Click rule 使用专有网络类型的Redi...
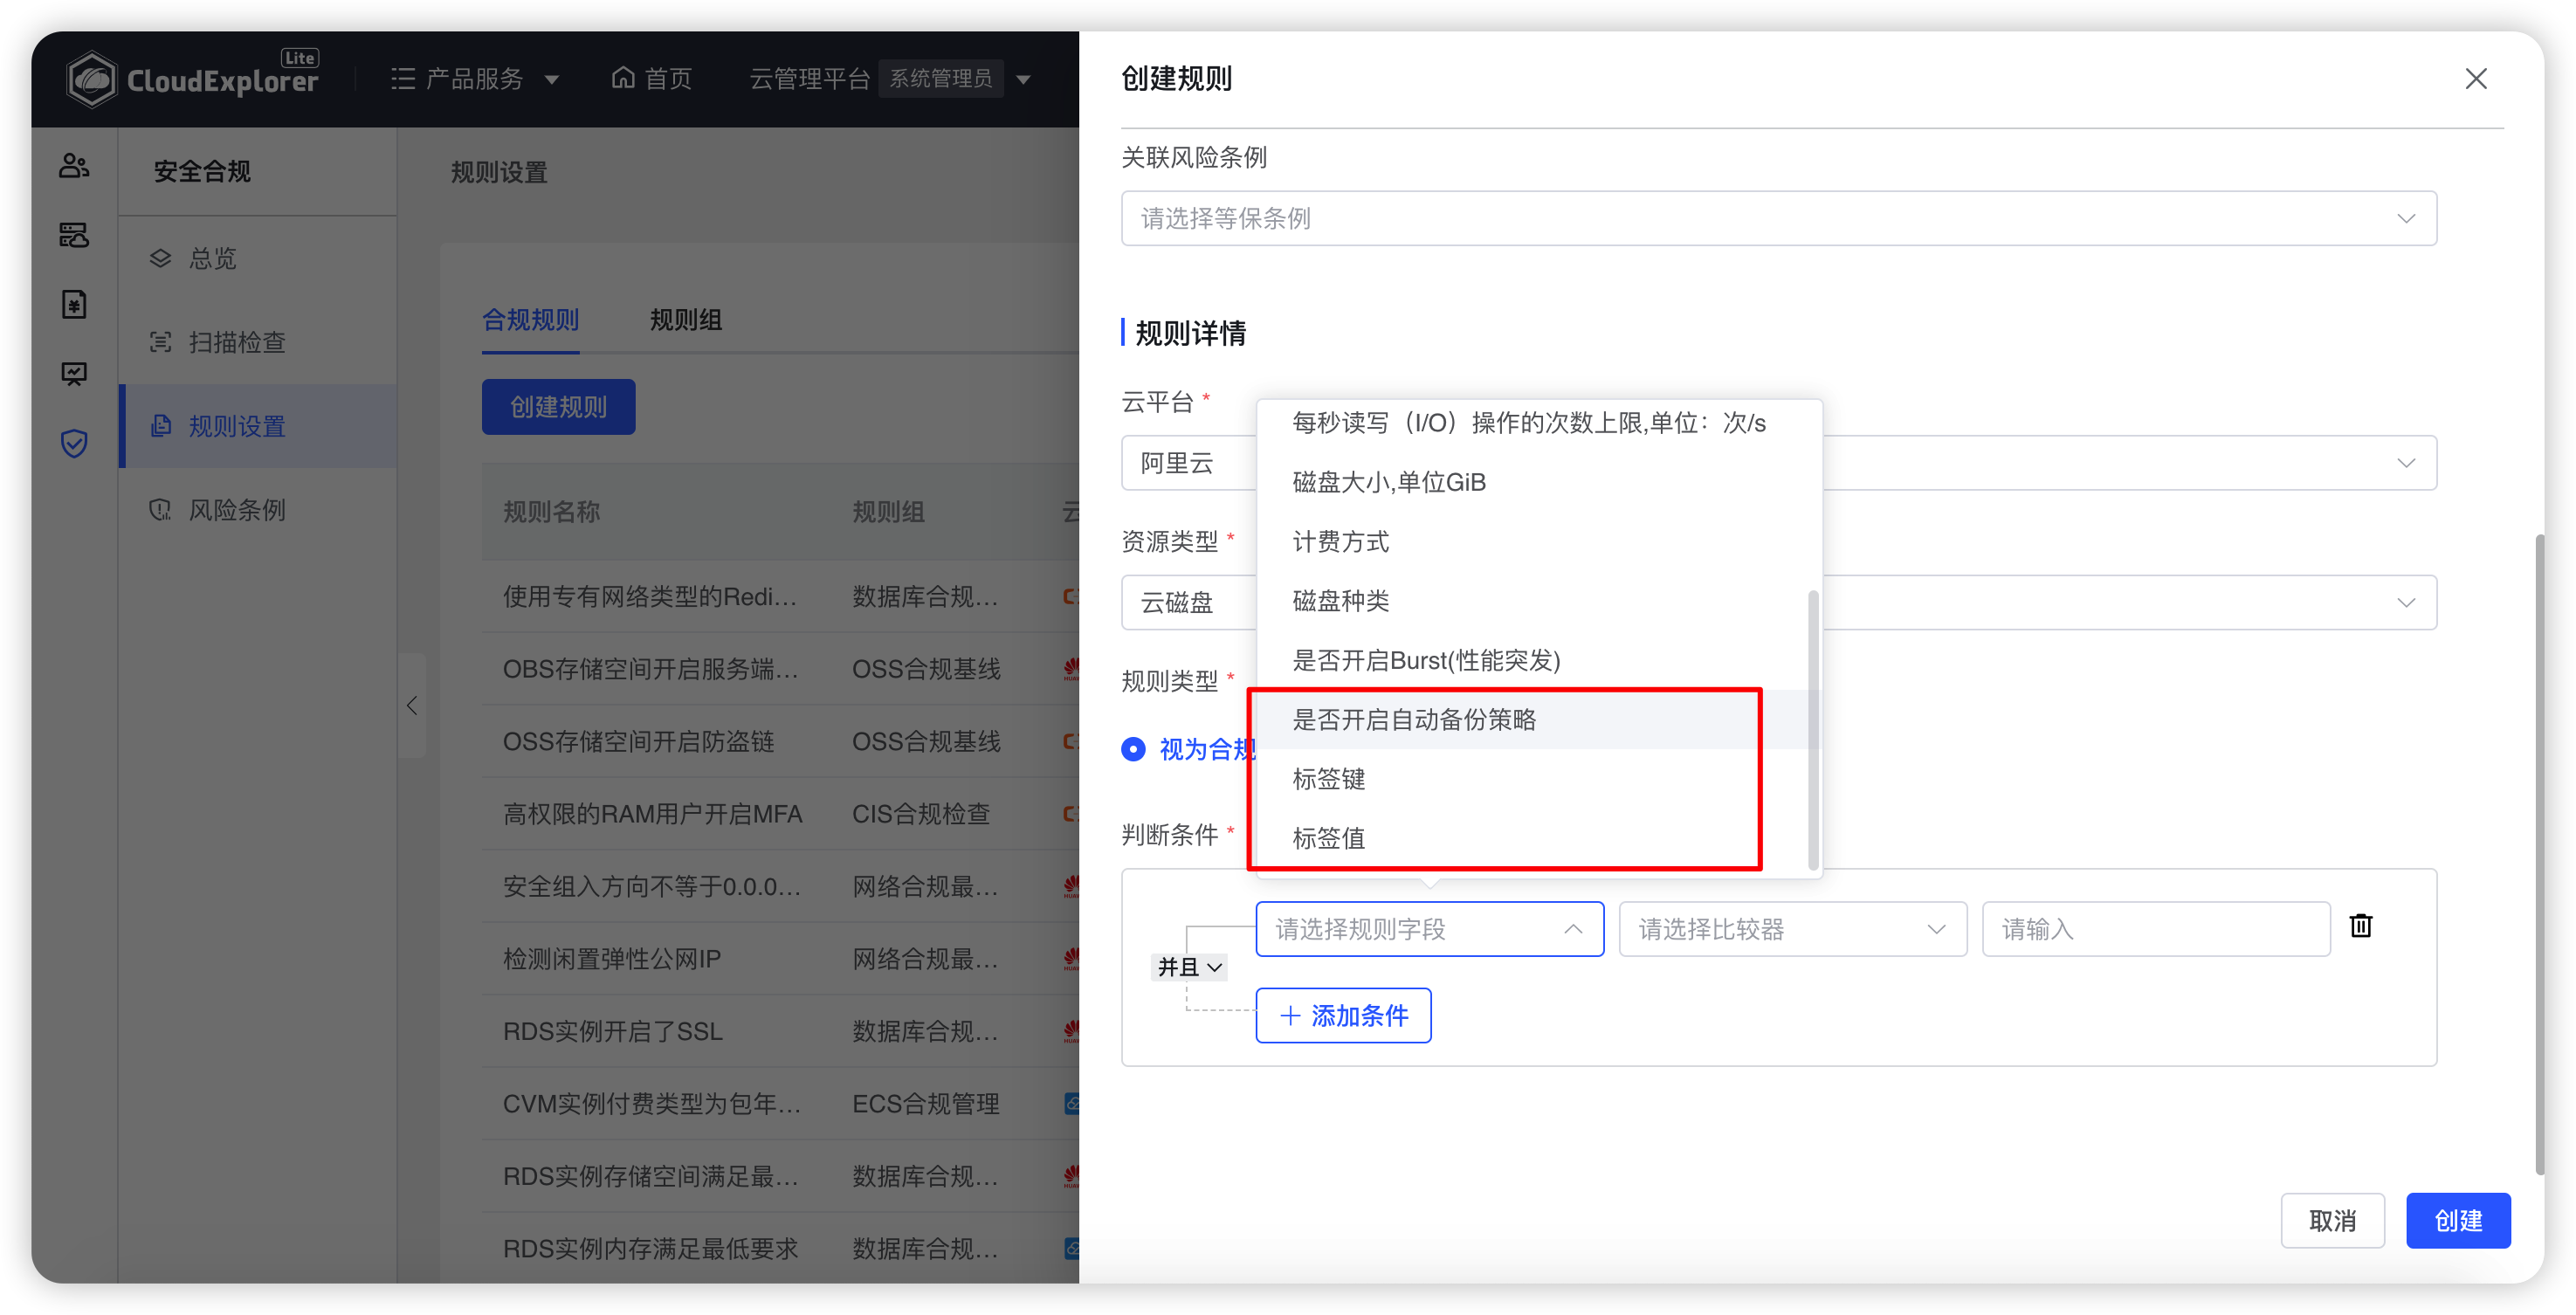The width and height of the screenshot is (2576, 1315). pos(650,597)
